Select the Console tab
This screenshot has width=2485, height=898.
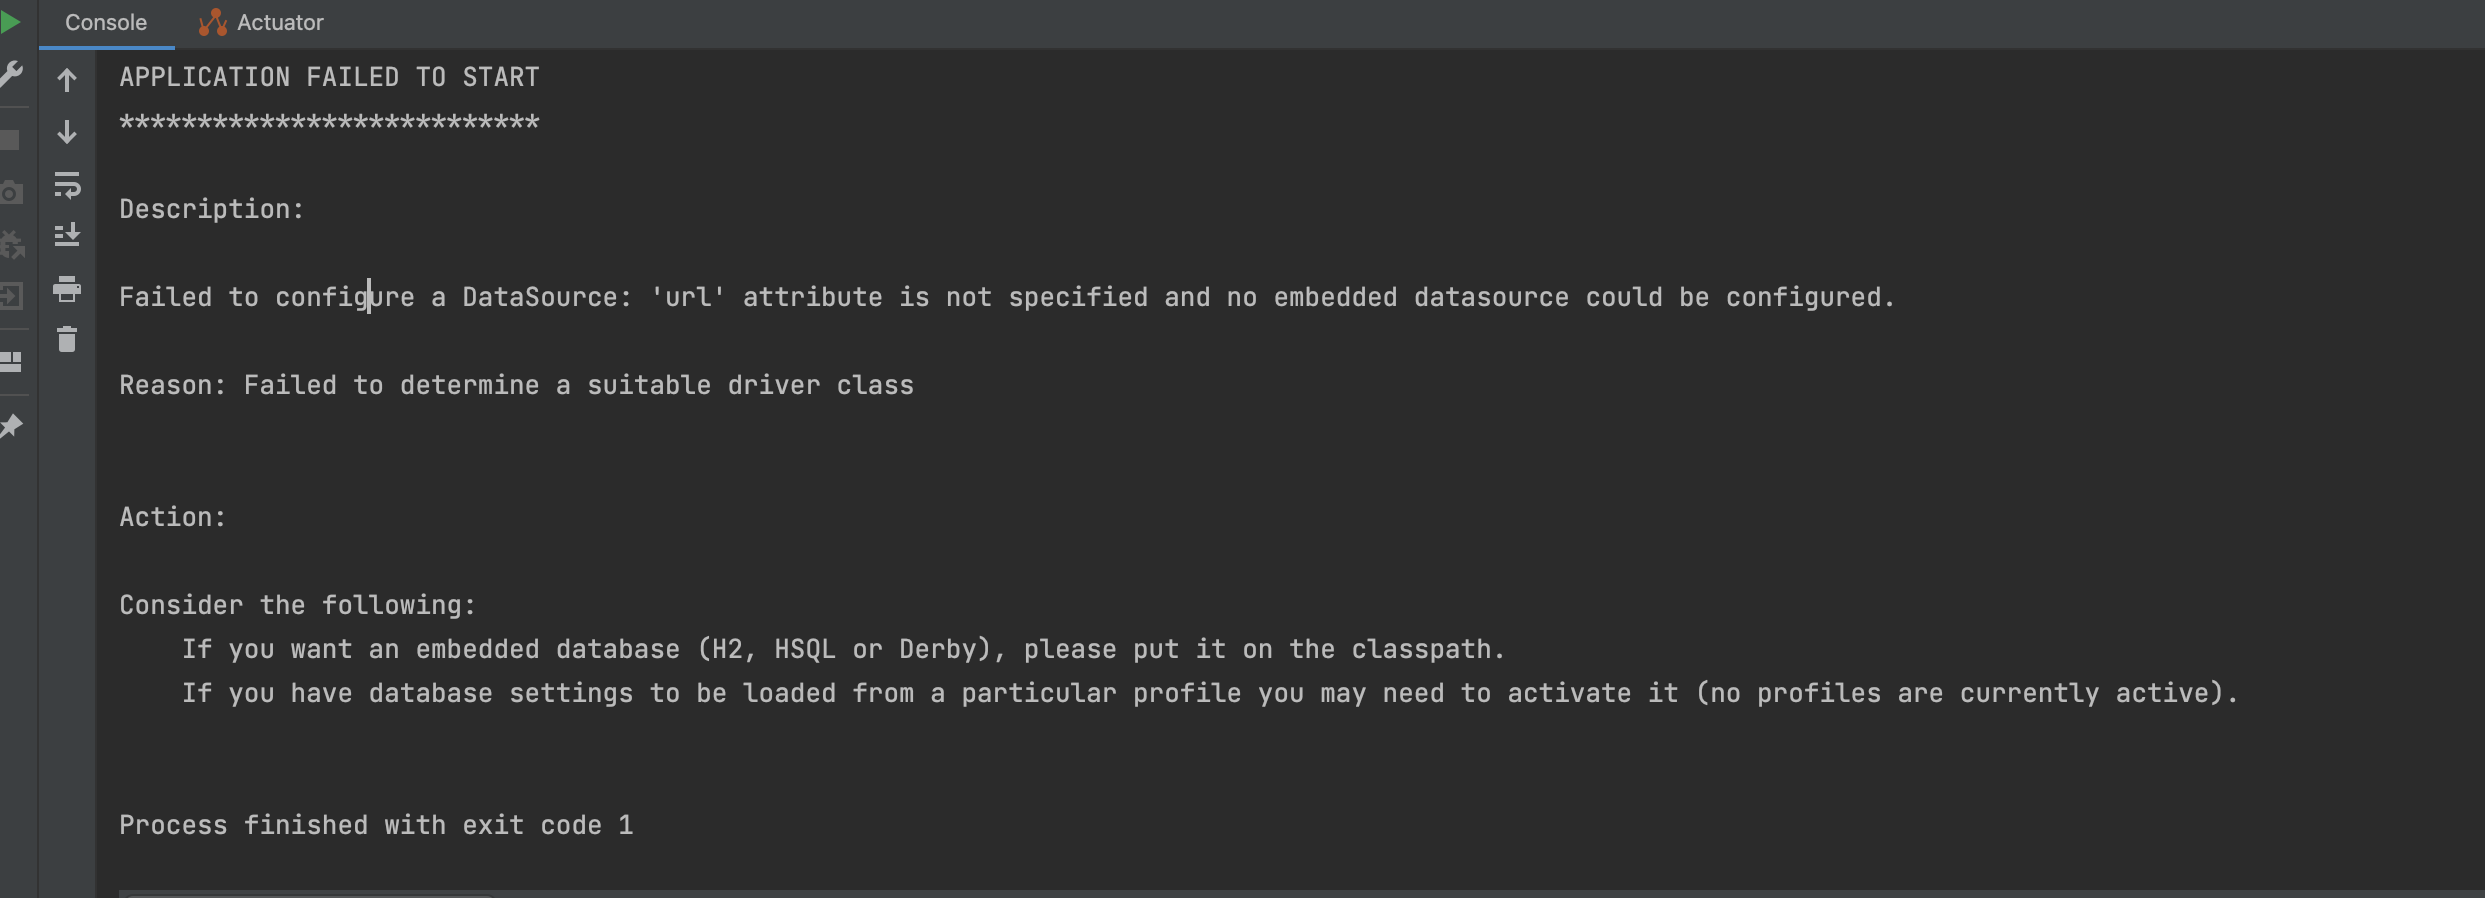(x=104, y=21)
